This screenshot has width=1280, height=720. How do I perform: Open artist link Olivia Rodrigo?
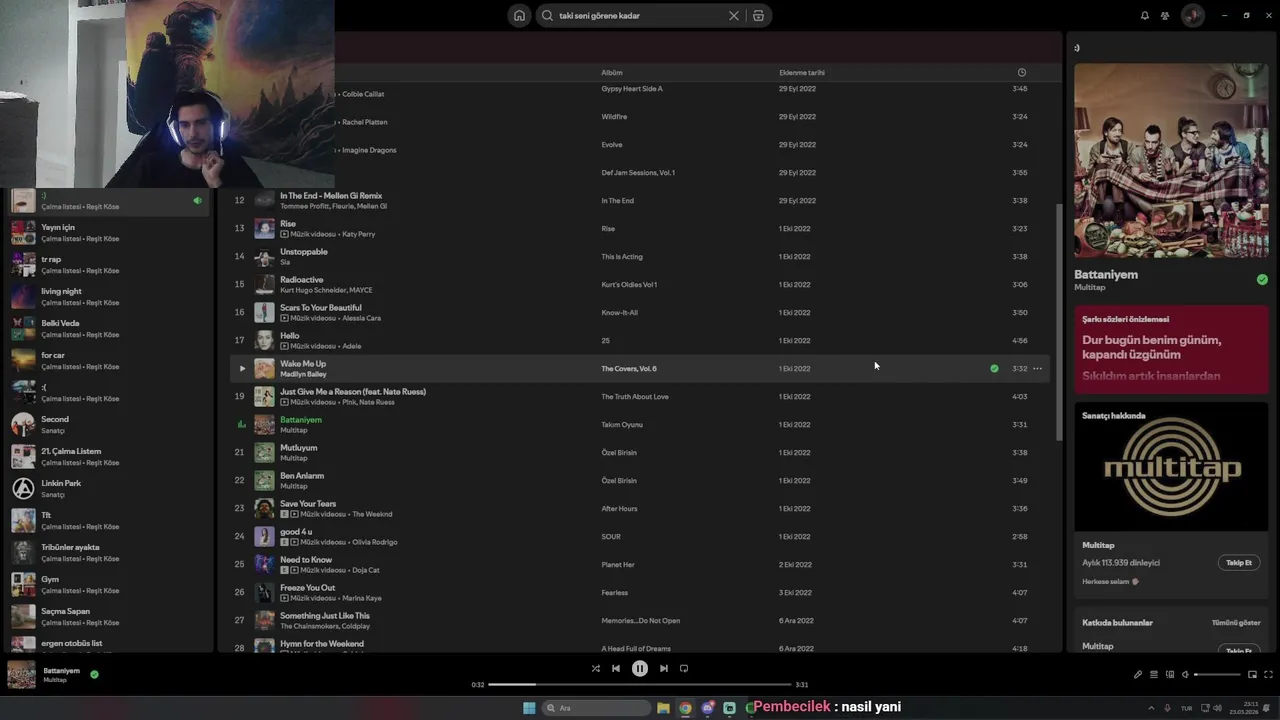[x=374, y=542]
